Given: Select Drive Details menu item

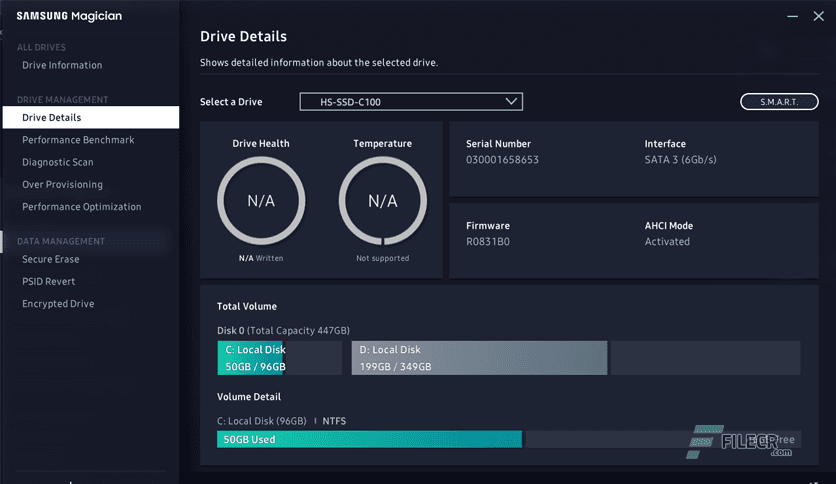Looking at the screenshot, I should click(91, 117).
